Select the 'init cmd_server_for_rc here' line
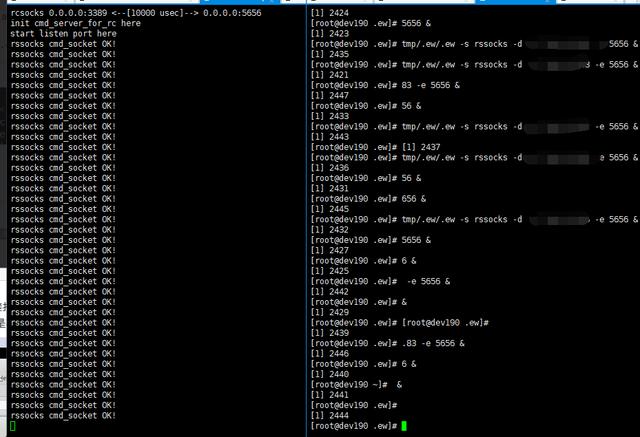The width and height of the screenshot is (640, 437). pos(76,23)
